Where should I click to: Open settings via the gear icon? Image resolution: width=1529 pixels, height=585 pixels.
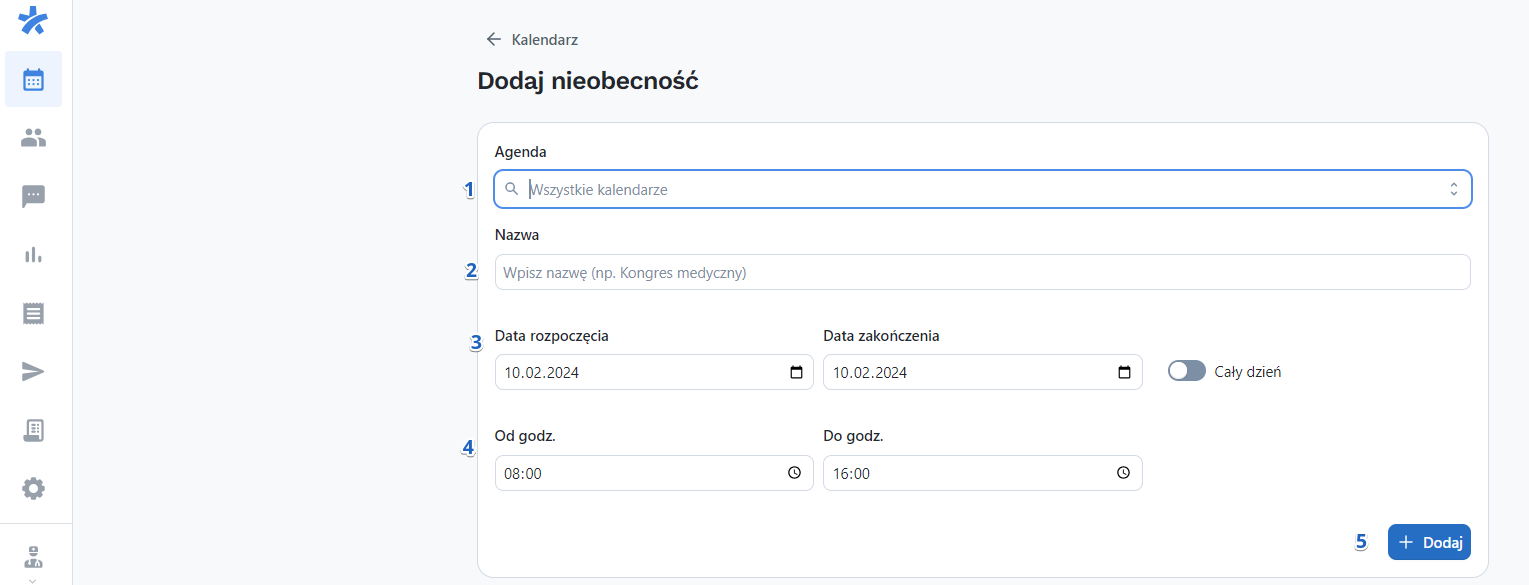tap(33, 488)
